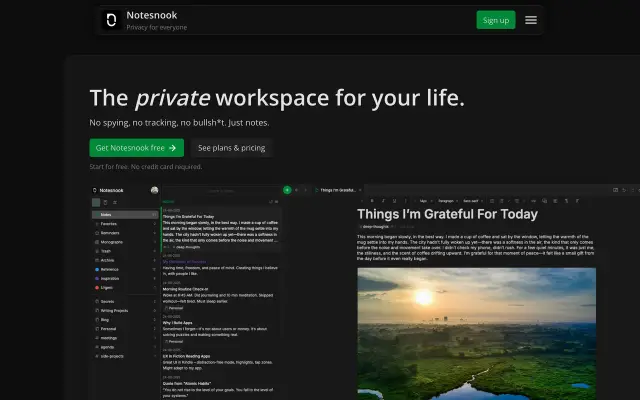Screen dimensions: 640x400
Task: Click the first sidebar tab icon under Notesnook
Action: pos(96,202)
